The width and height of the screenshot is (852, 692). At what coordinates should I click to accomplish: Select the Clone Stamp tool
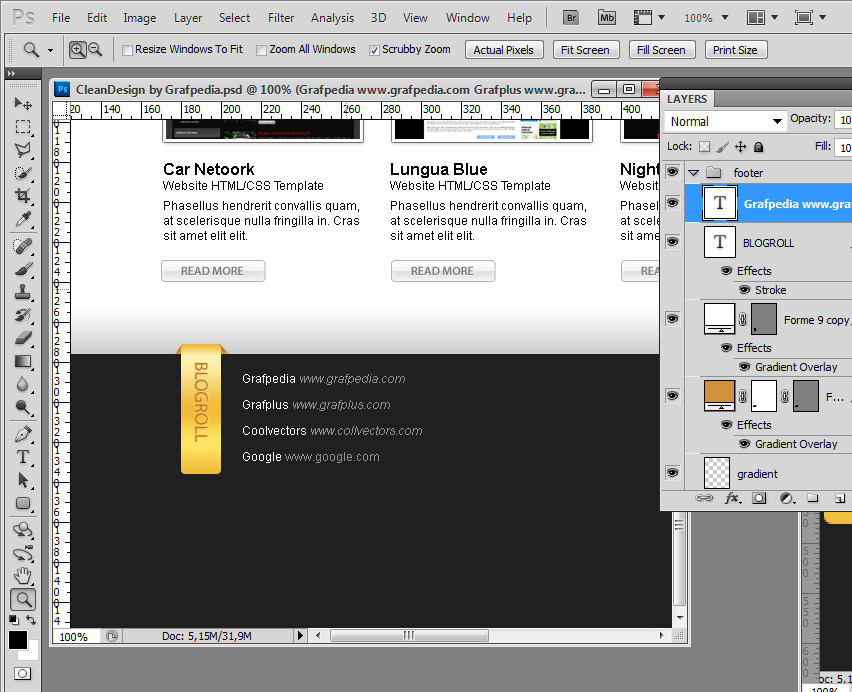coord(23,292)
